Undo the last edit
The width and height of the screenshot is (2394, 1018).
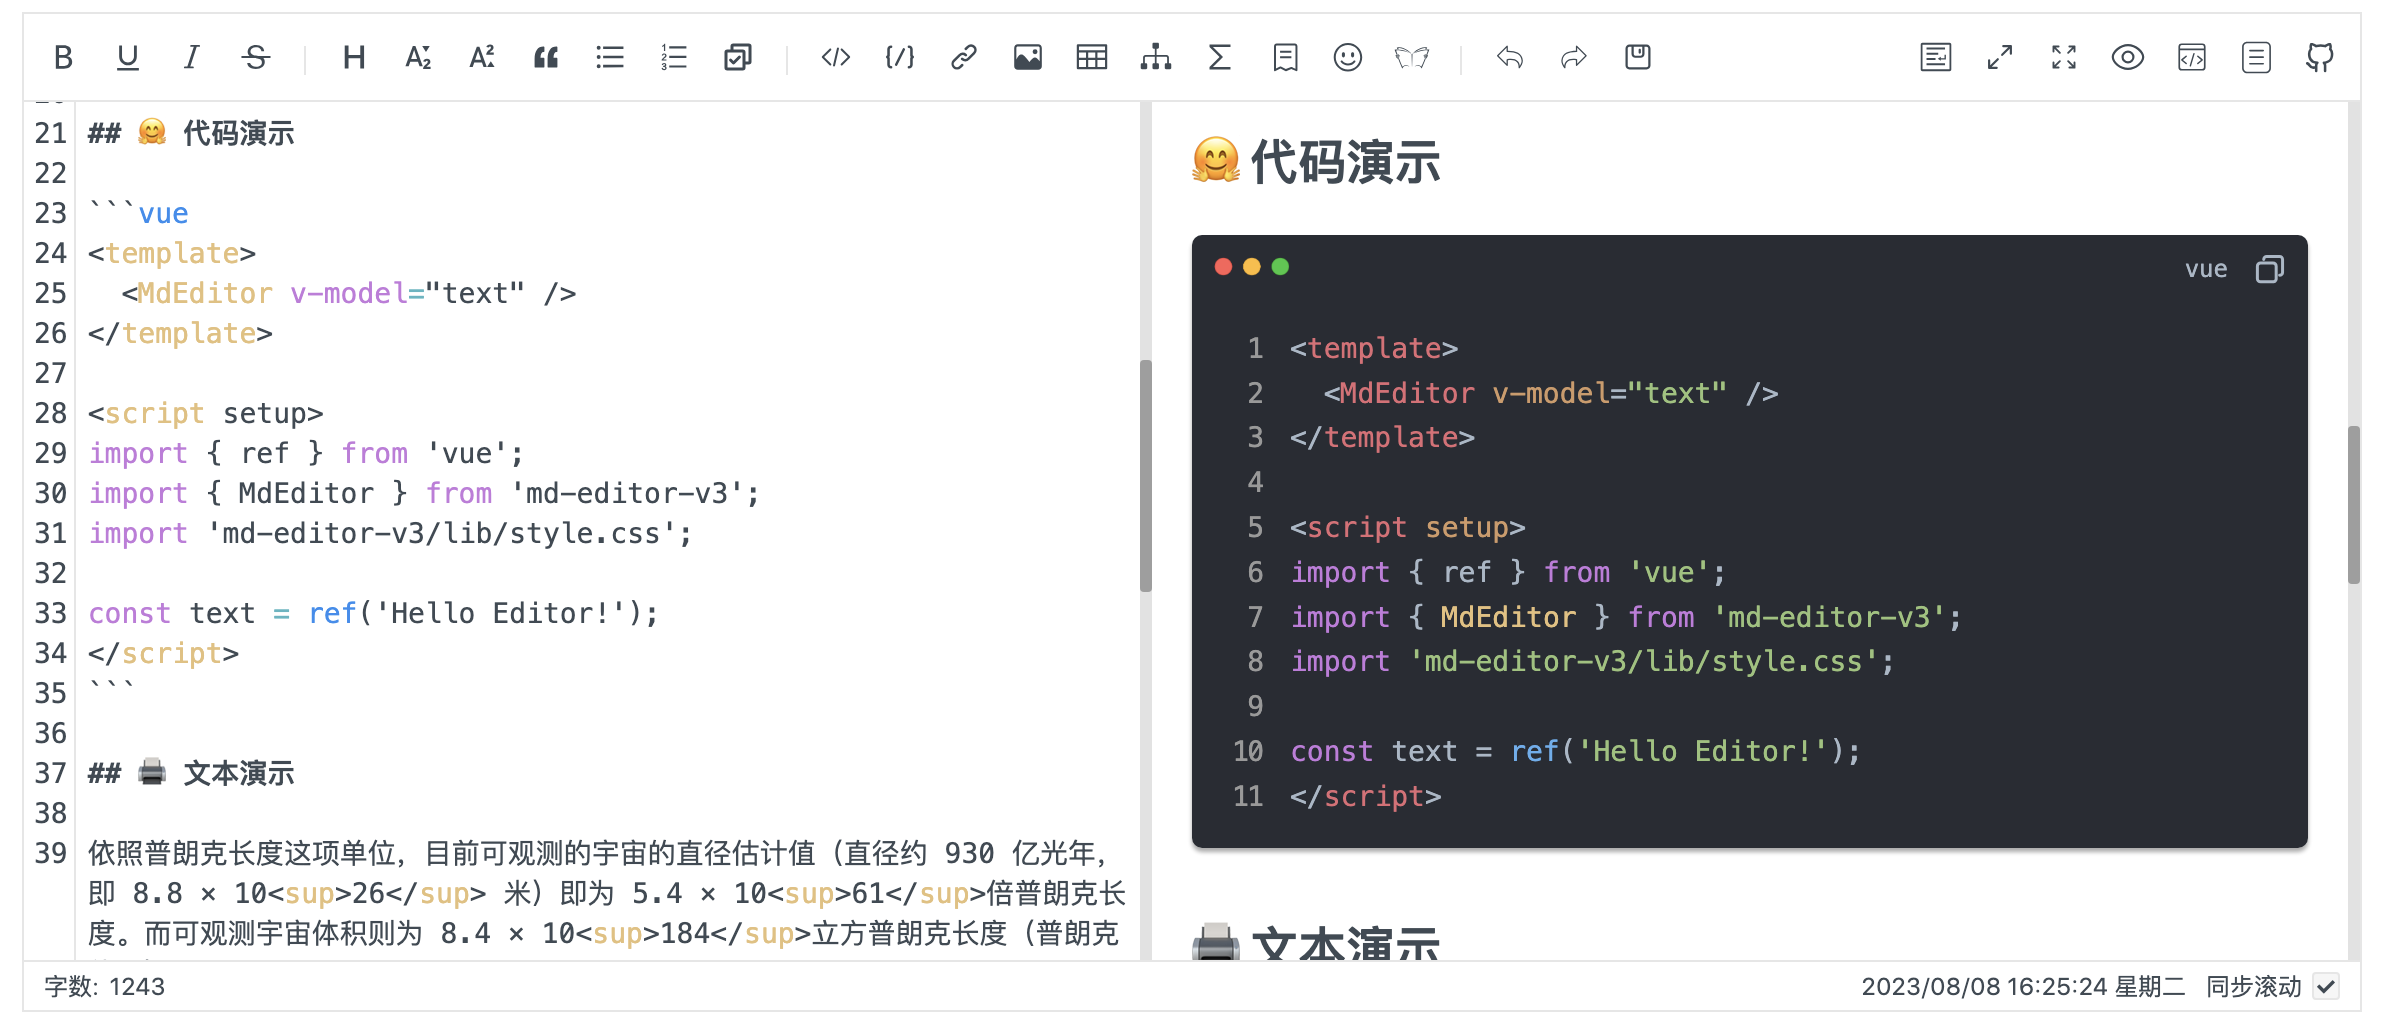[x=1510, y=57]
